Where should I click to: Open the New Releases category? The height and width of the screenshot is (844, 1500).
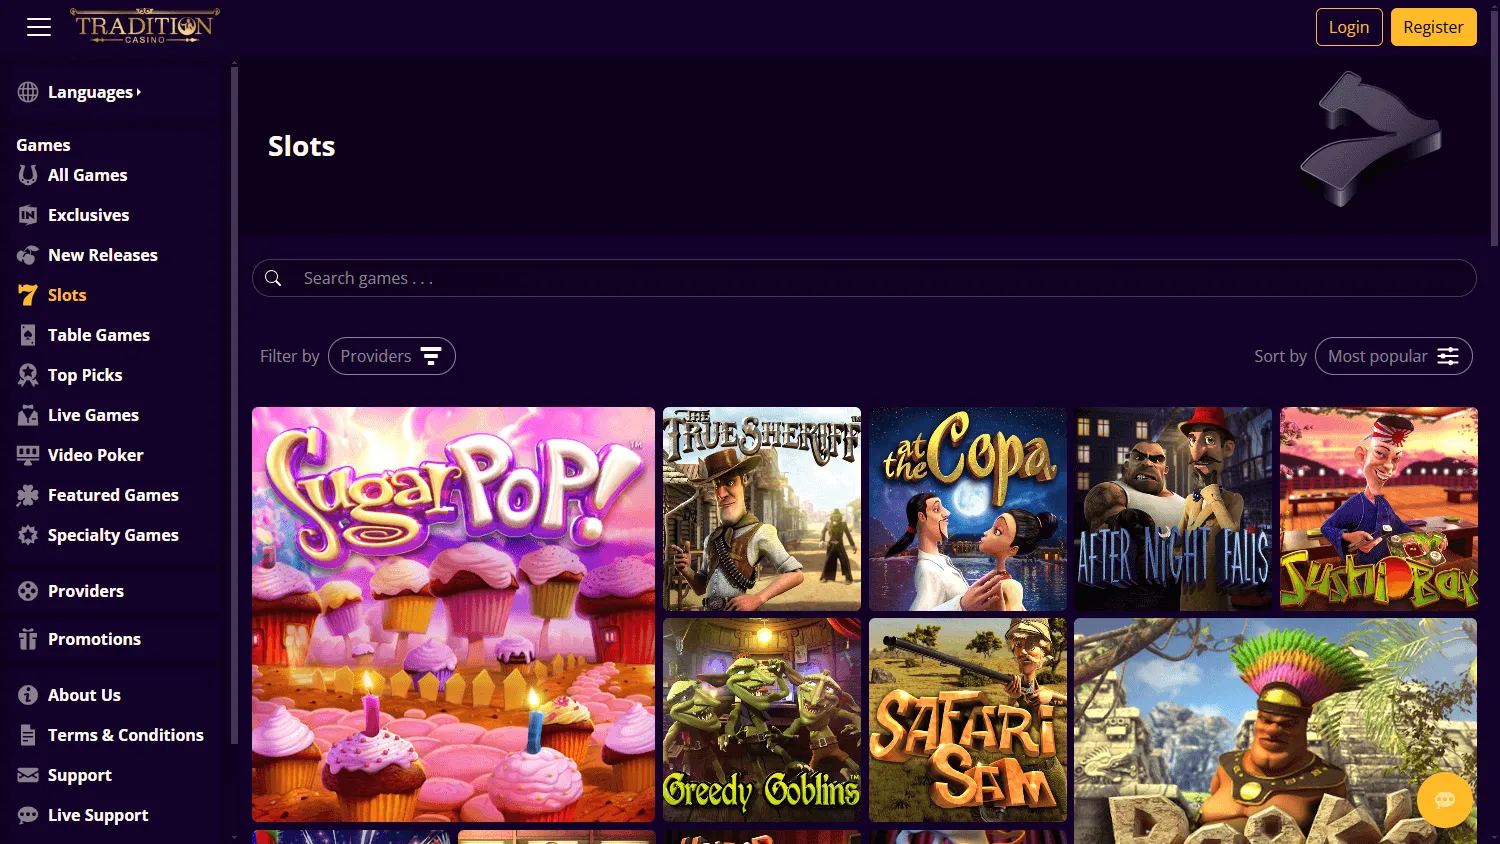pyautogui.click(x=103, y=255)
